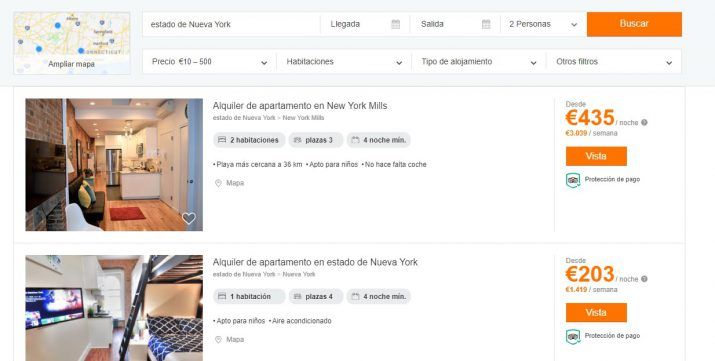
Task: Show price info help next to €435
Action: coord(644,122)
